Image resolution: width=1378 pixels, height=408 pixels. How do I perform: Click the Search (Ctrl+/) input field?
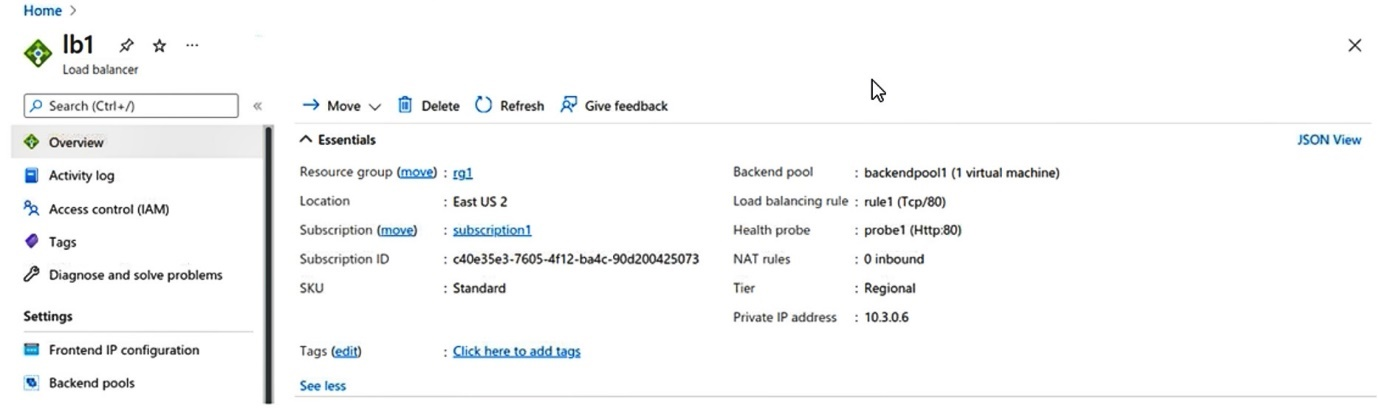[x=131, y=106]
